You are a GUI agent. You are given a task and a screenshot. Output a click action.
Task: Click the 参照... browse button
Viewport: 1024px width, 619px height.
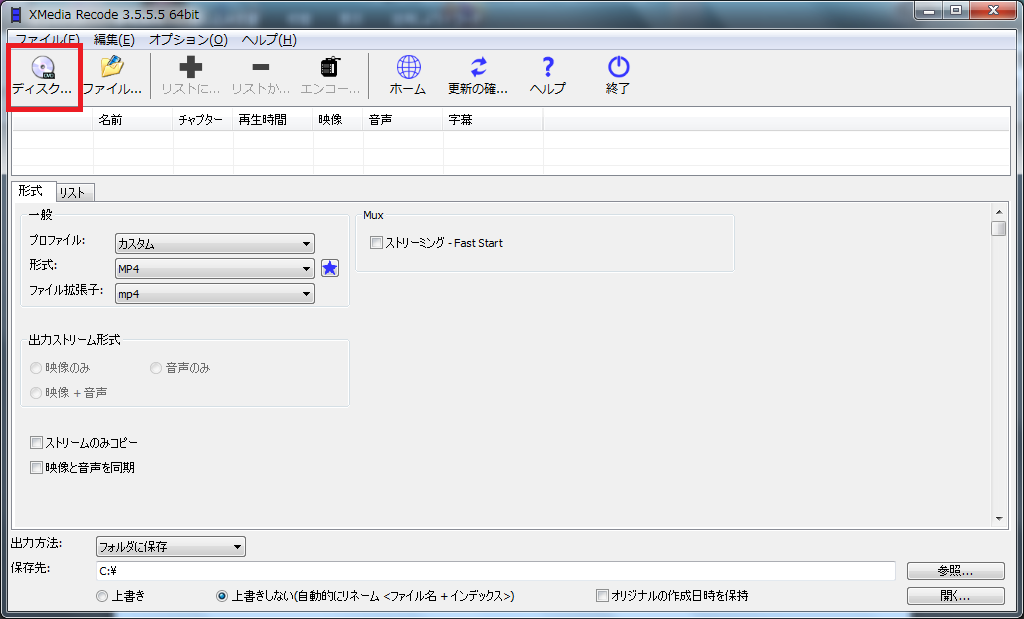[955, 571]
